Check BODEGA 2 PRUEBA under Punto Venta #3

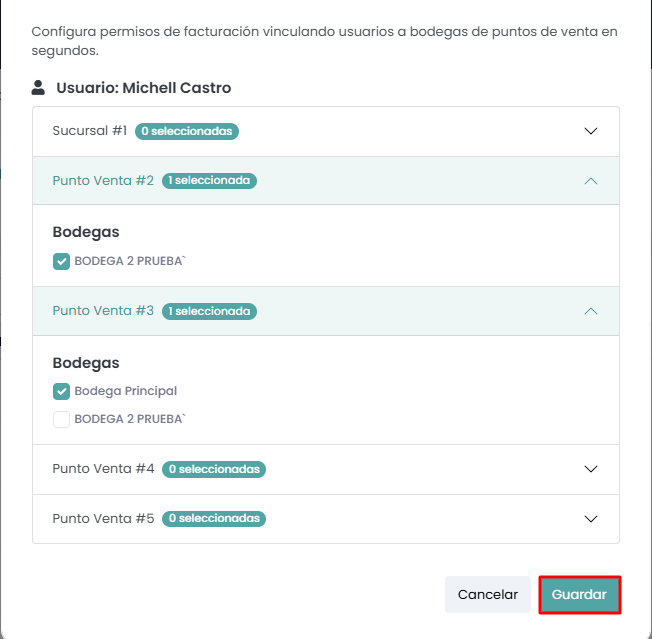coord(61,419)
